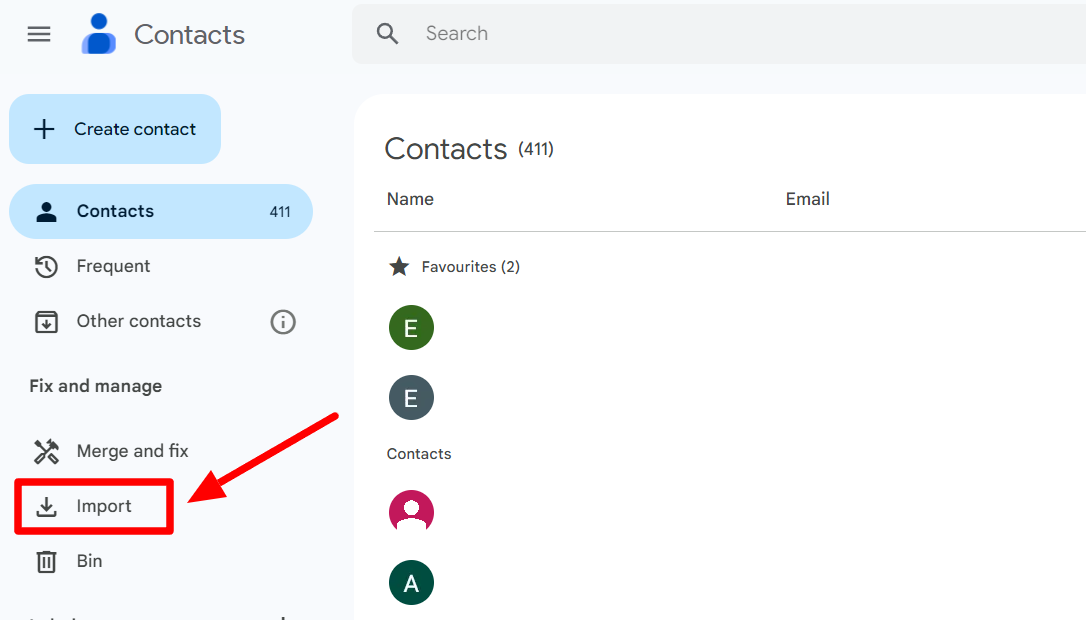This screenshot has height=620, width=1086.
Task: Show info about Other contacts
Action: (283, 321)
